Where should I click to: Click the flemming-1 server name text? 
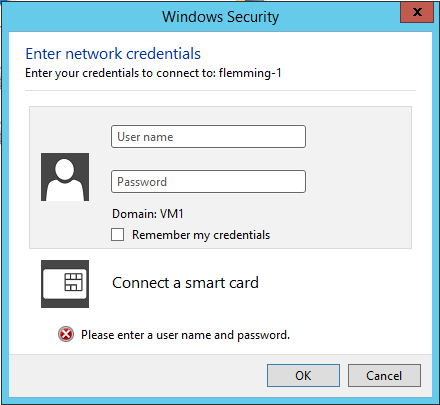pos(250,73)
